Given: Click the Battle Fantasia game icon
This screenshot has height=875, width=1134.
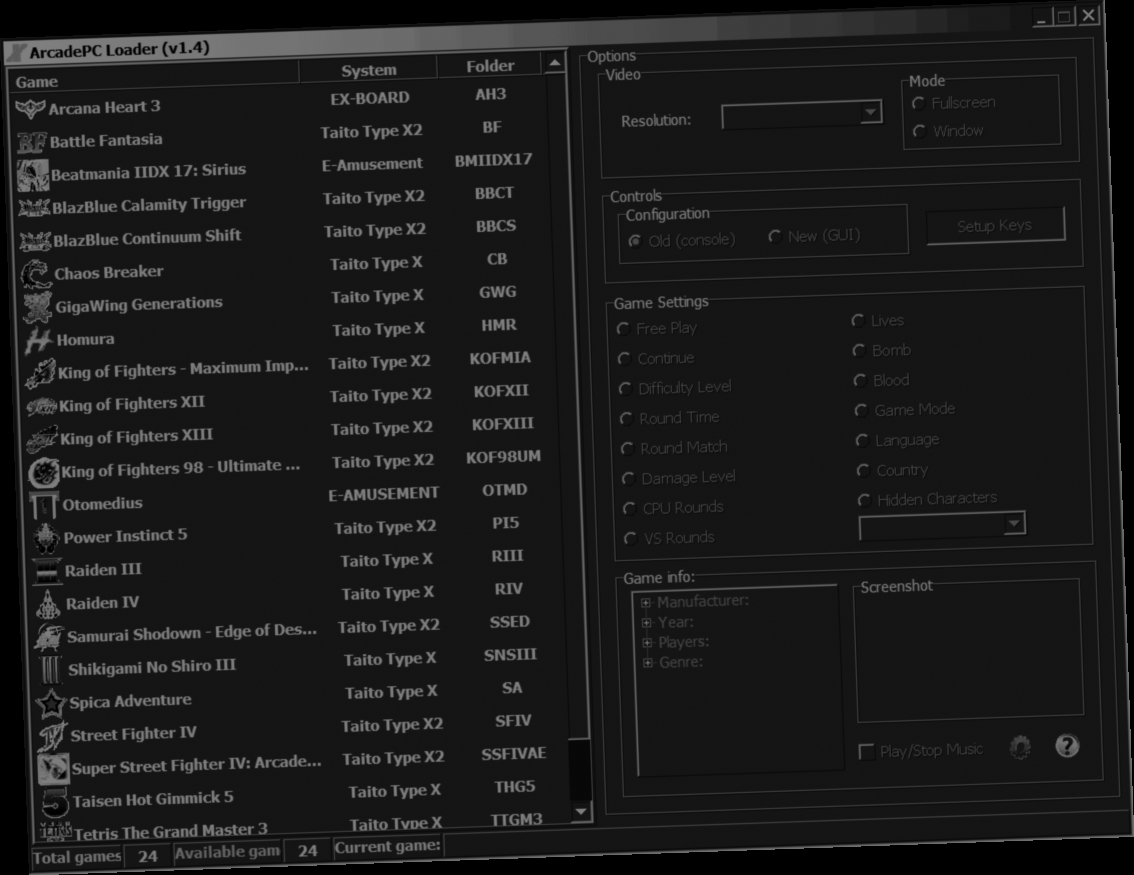Looking at the screenshot, I should 32,142.
